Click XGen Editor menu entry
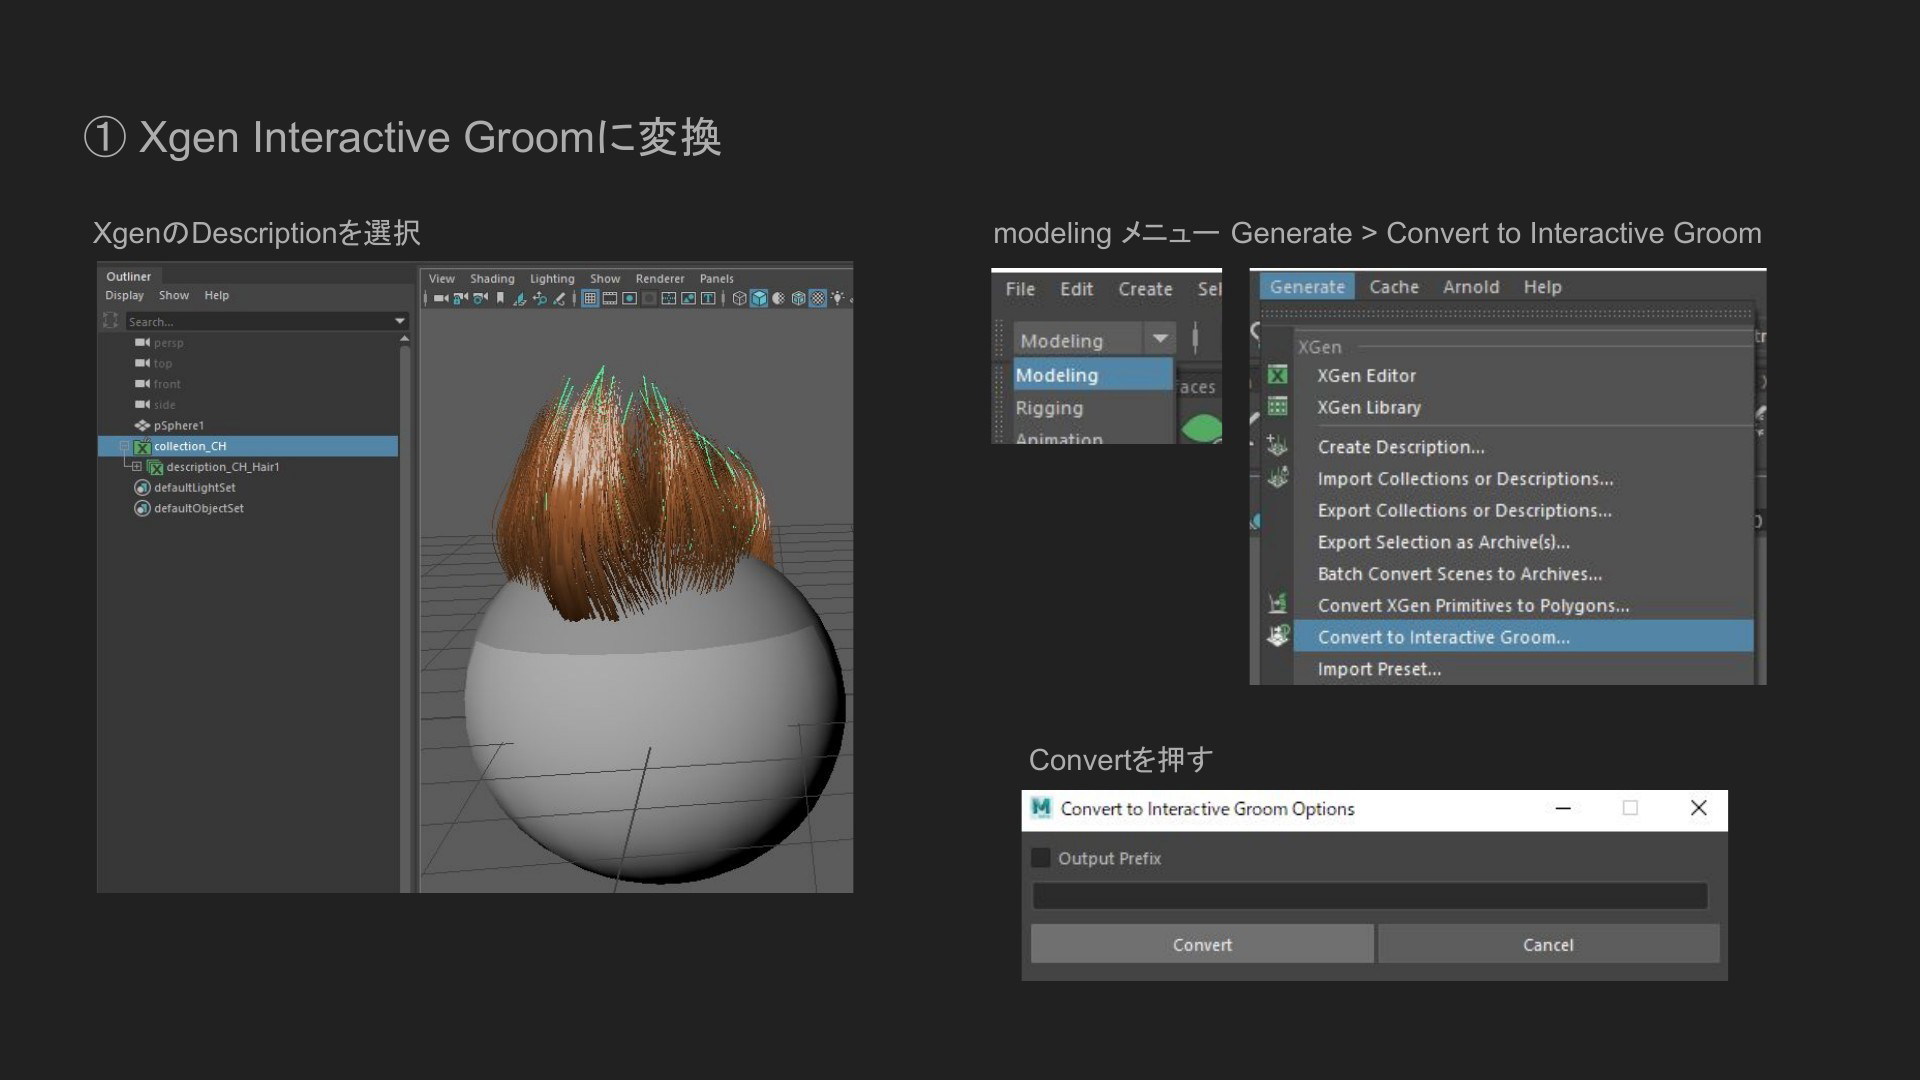Screen dimensions: 1920x1080 [1366, 376]
